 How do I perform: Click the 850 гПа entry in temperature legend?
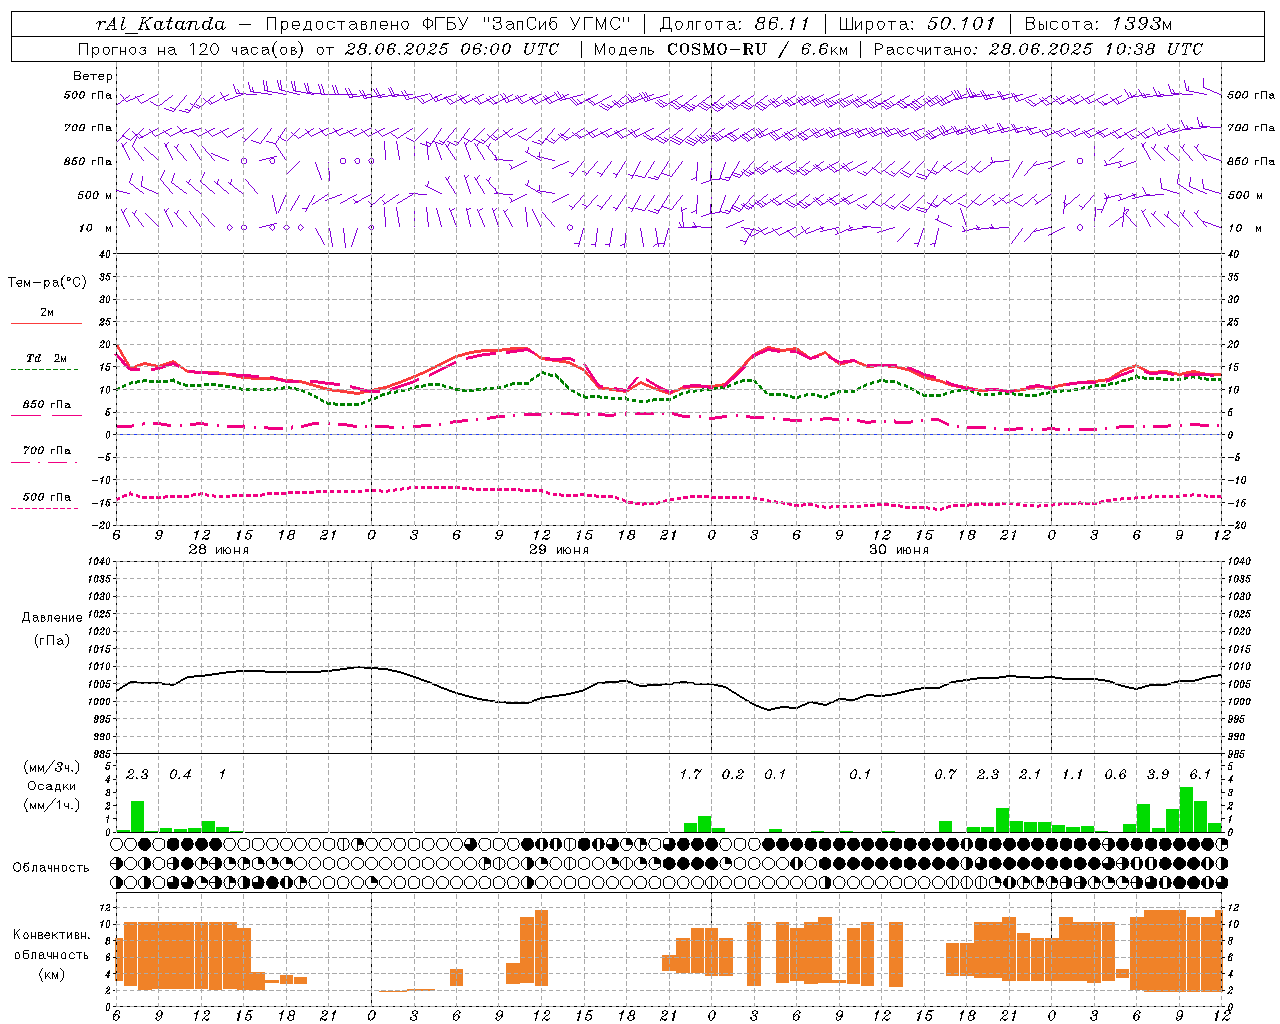pos(47,405)
